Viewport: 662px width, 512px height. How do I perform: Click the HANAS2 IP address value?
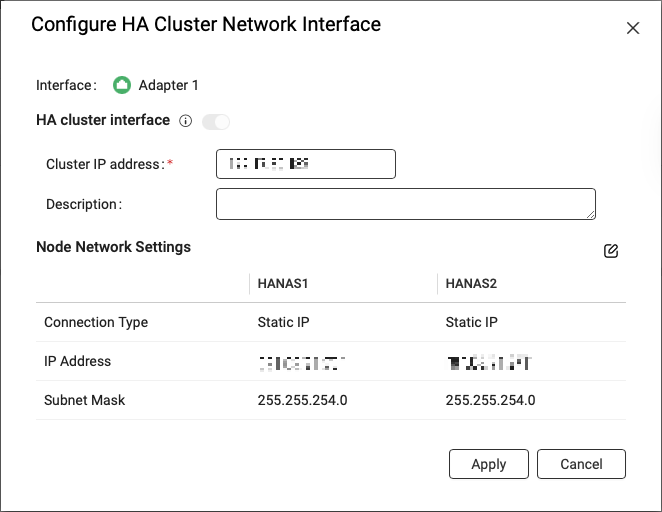pyautogui.click(x=489, y=362)
